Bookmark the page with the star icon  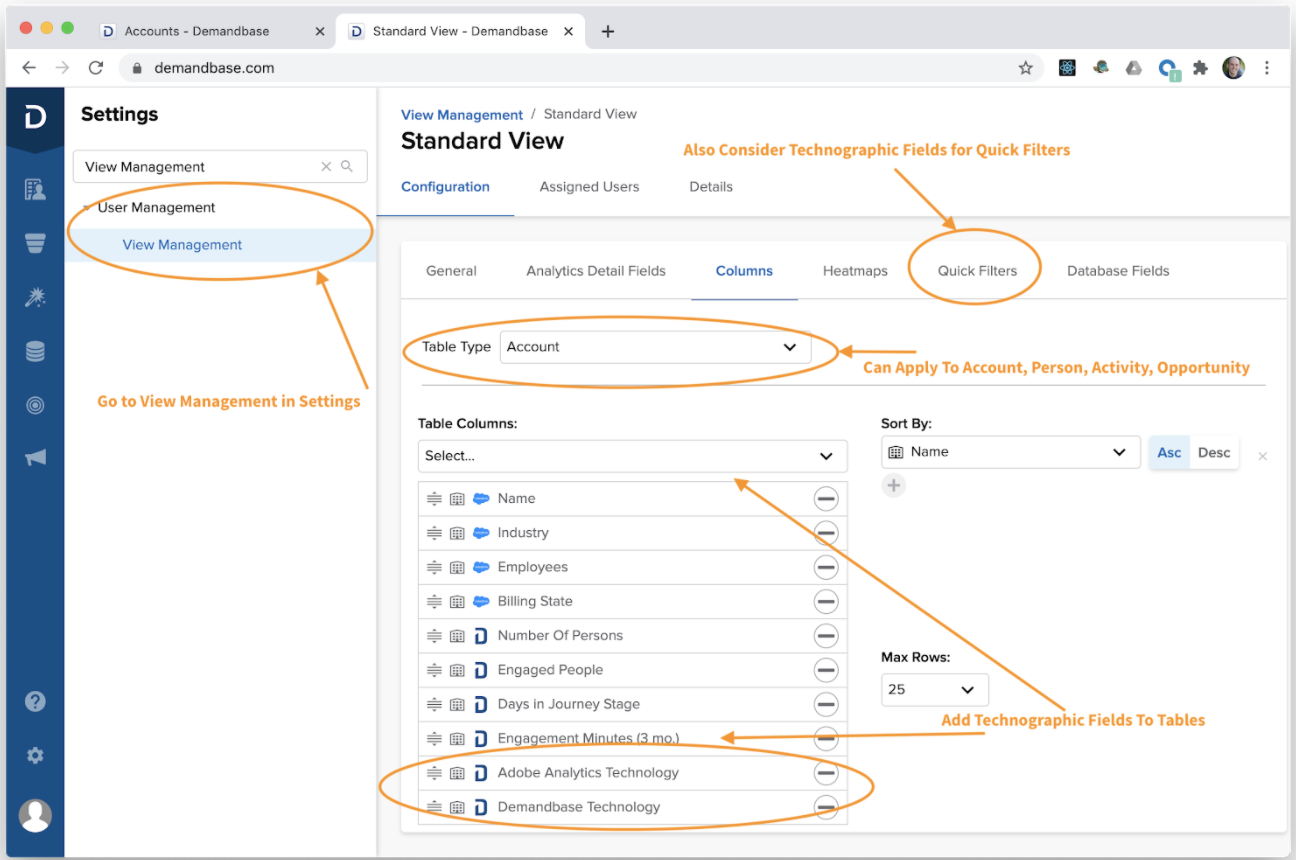1025,68
